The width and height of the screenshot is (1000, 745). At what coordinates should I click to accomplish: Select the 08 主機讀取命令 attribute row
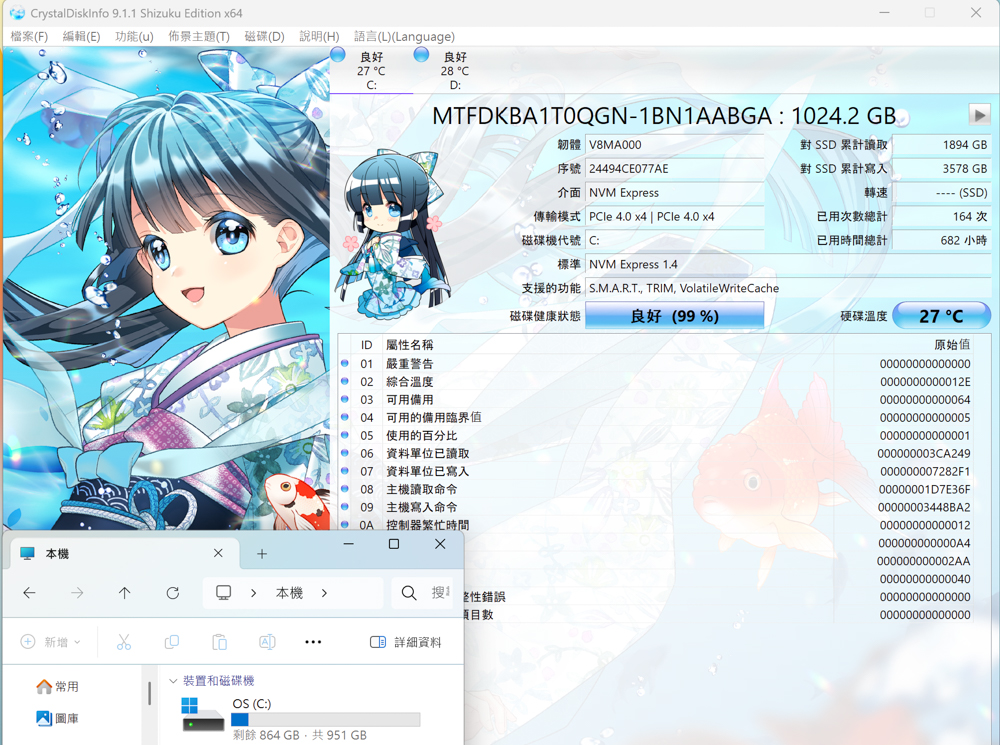coord(656,489)
